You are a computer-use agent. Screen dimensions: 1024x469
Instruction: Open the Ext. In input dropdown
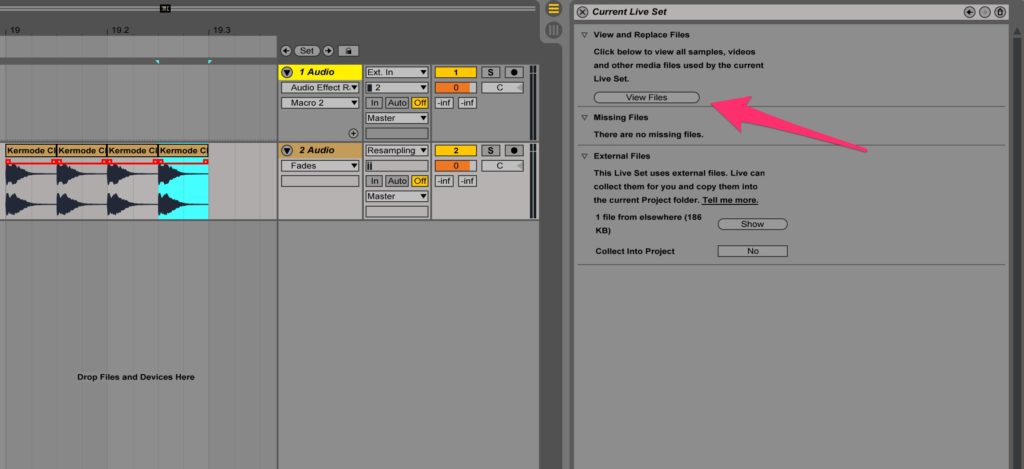click(x=396, y=73)
